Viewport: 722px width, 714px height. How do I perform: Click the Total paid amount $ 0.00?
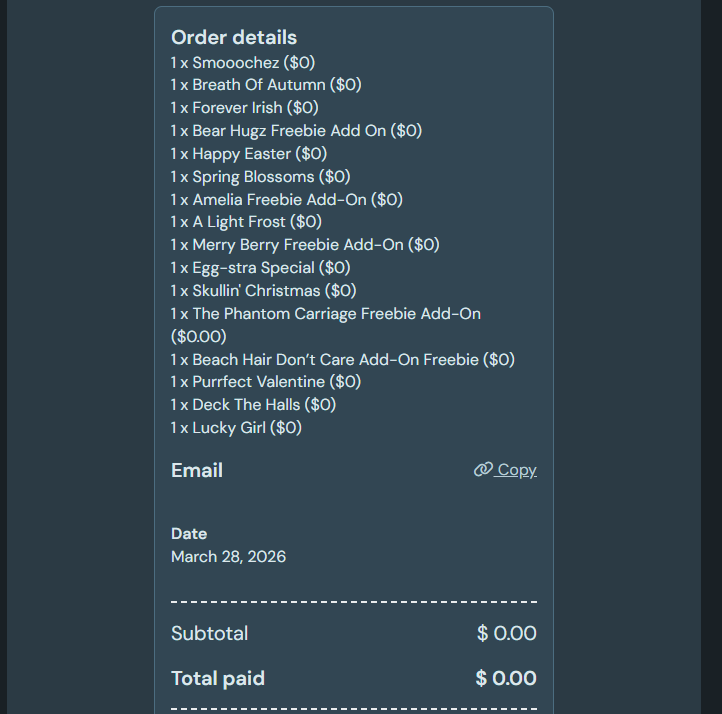[506, 679]
